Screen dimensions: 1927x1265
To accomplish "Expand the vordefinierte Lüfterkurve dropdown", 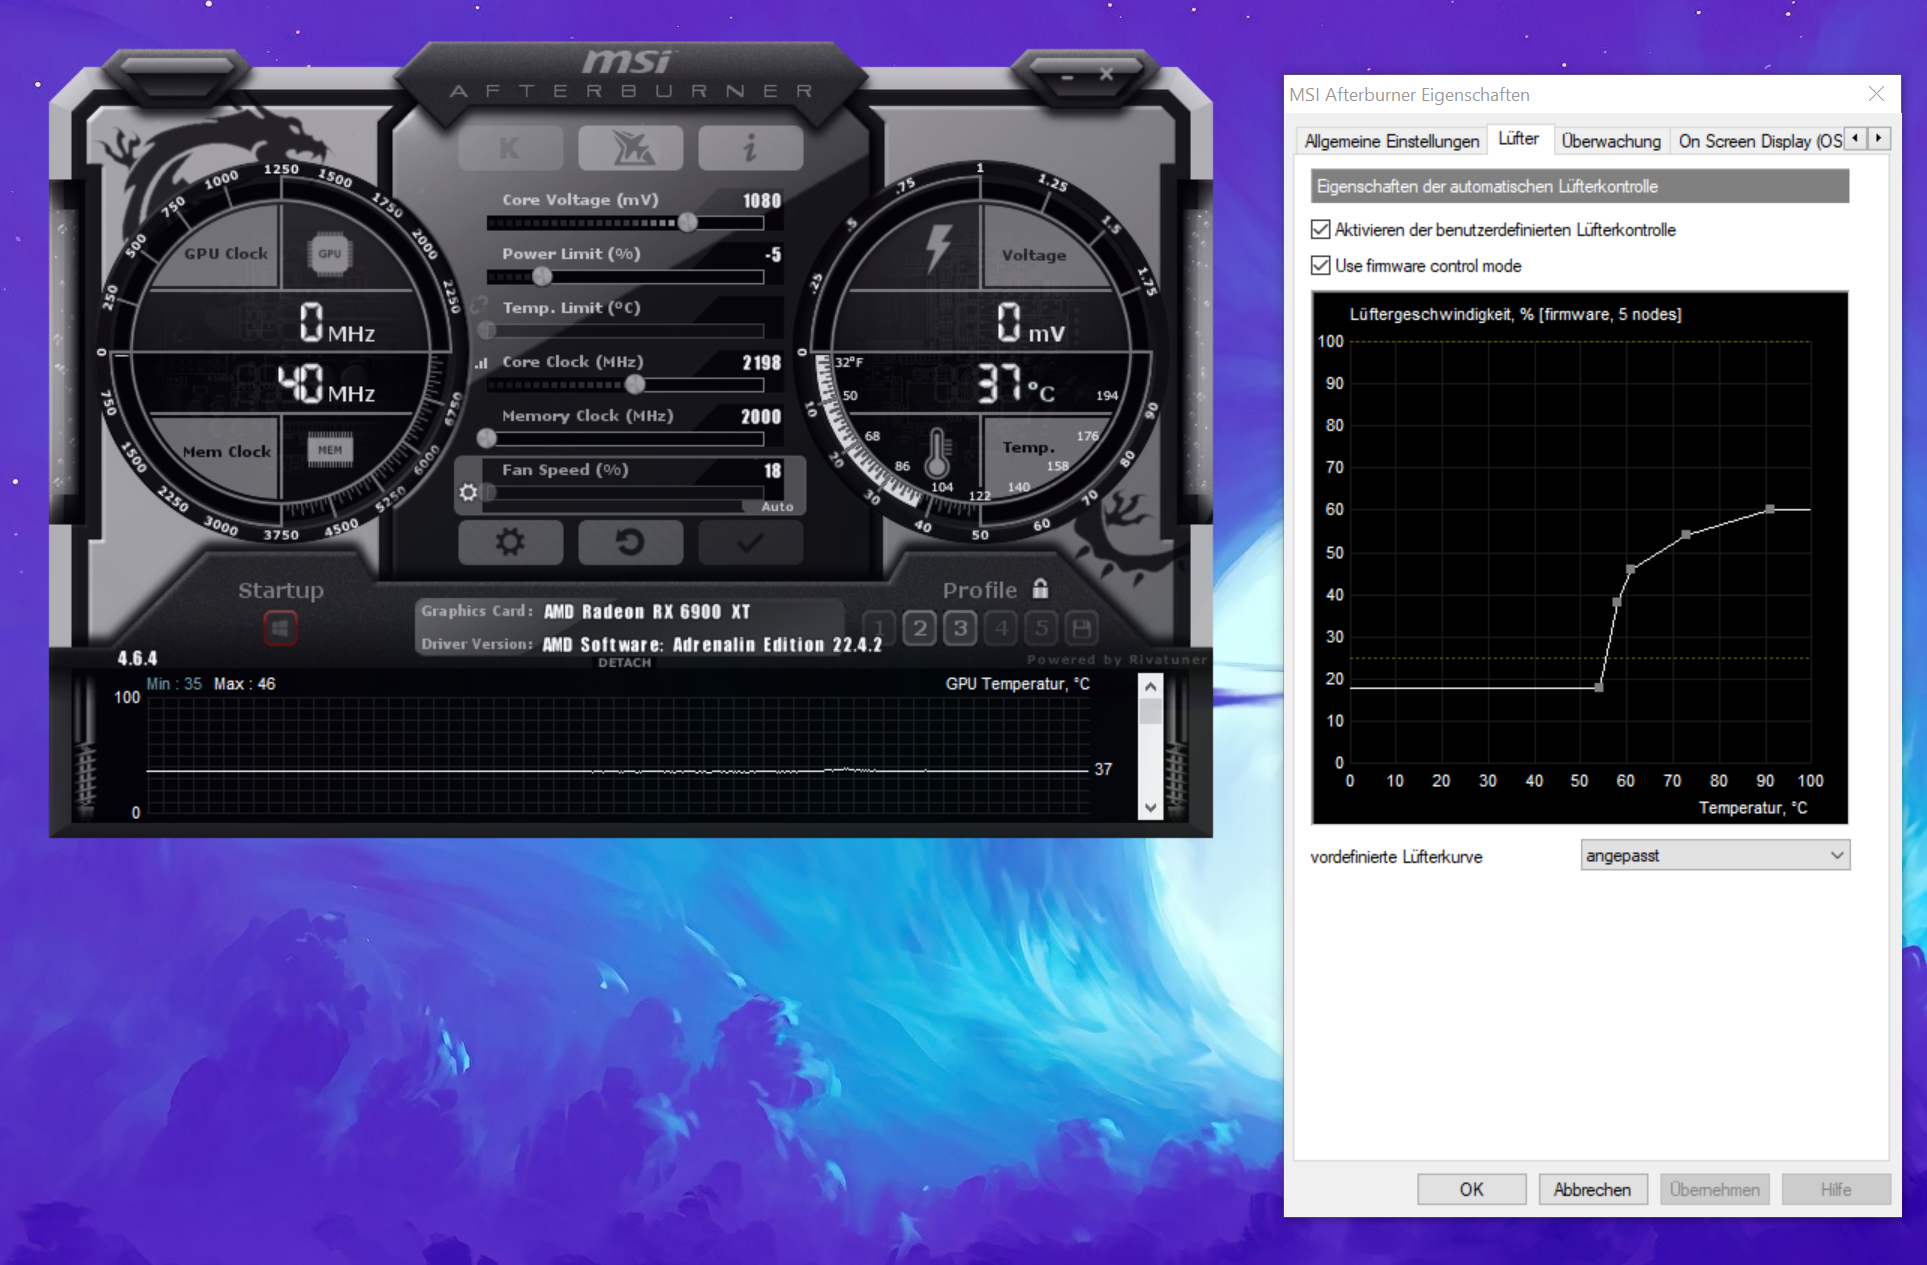I will click(x=1714, y=856).
